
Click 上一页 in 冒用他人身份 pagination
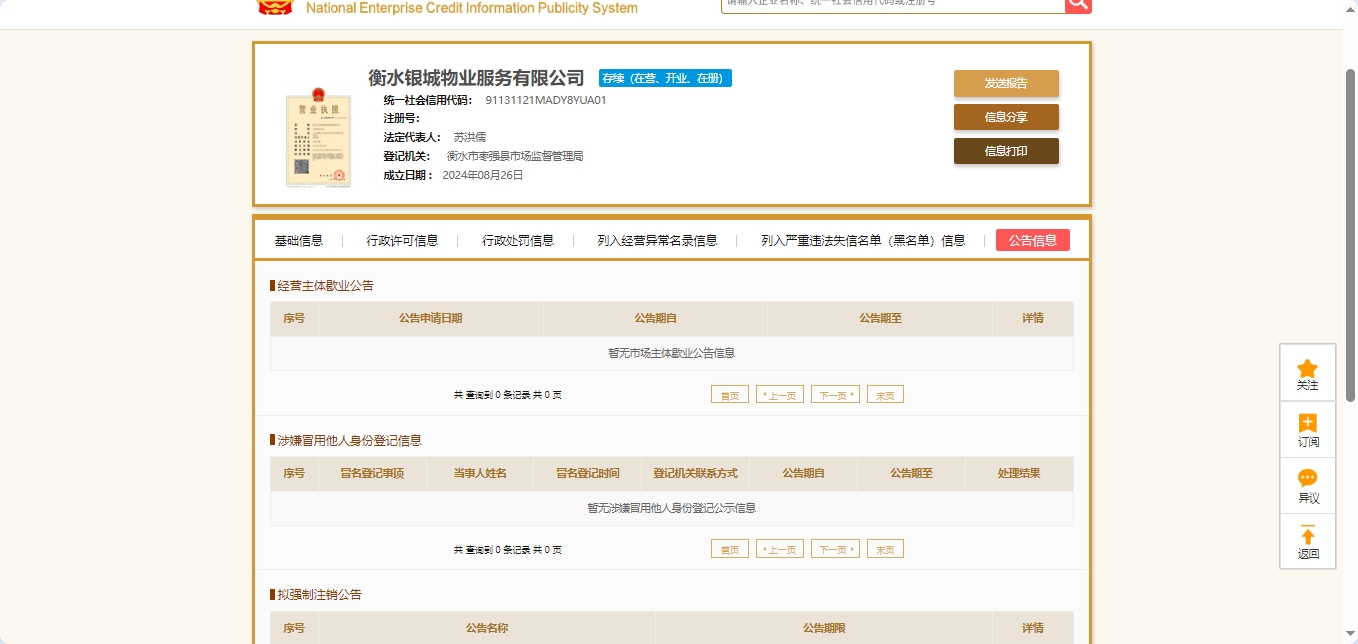click(780, 550)
